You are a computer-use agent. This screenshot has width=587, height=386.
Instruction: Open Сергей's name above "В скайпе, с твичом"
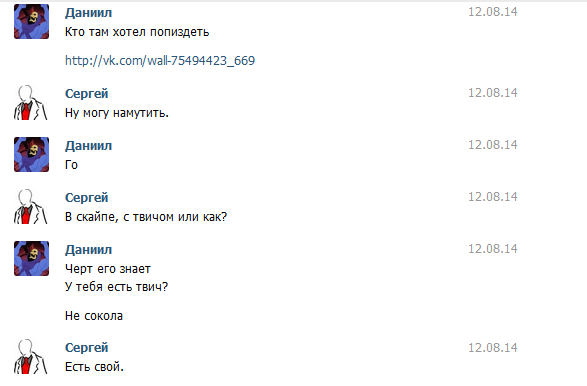86,198
